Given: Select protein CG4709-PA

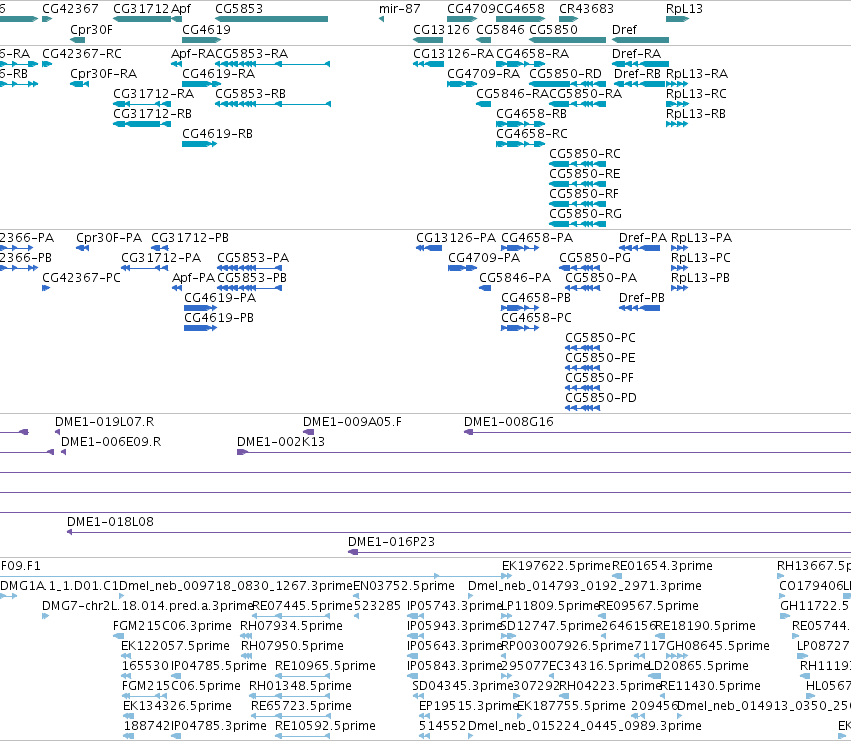Looking at the screenshot, I should coord(484,258).
